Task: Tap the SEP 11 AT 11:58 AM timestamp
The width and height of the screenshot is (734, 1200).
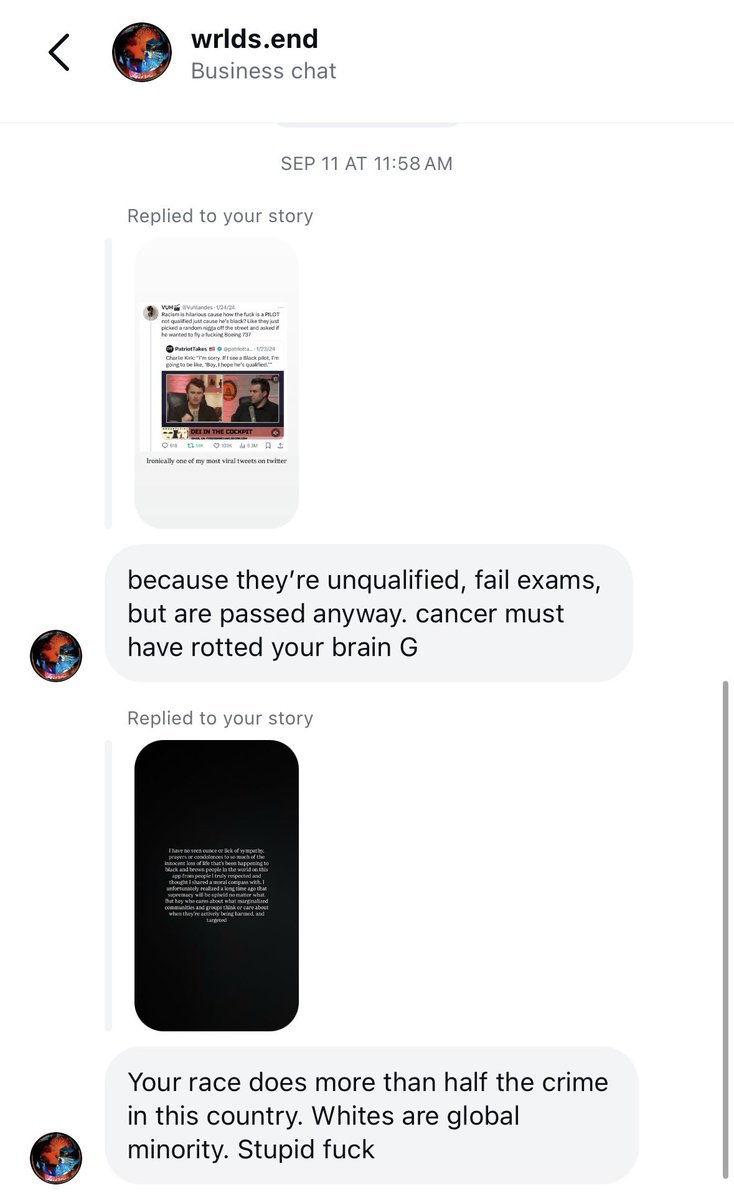Action: (366, 163)
